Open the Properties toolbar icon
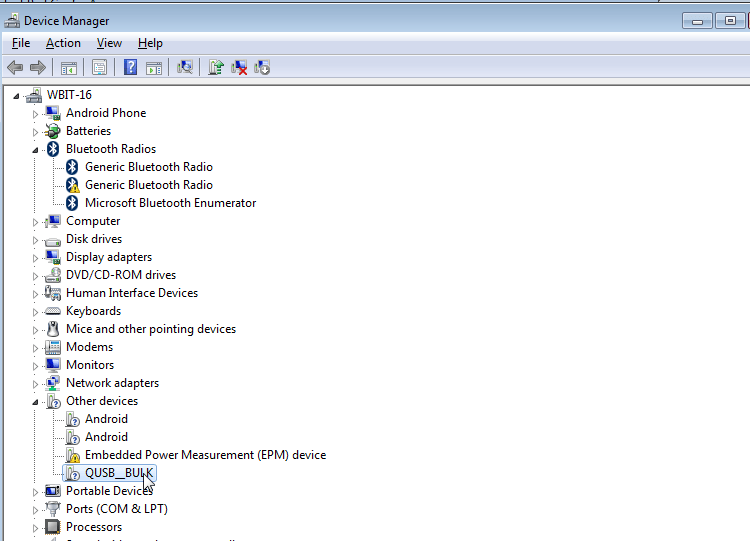Viewport: 750px width, 541px height. point(99,67)
